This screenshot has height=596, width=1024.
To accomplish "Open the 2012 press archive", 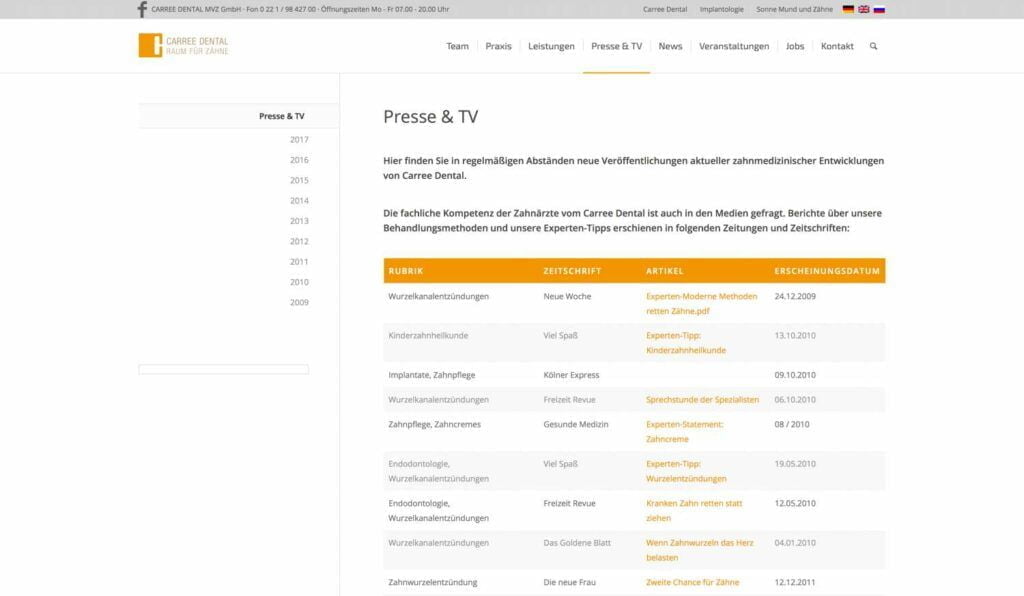I will pyautogui.click(x=299, y=242).
